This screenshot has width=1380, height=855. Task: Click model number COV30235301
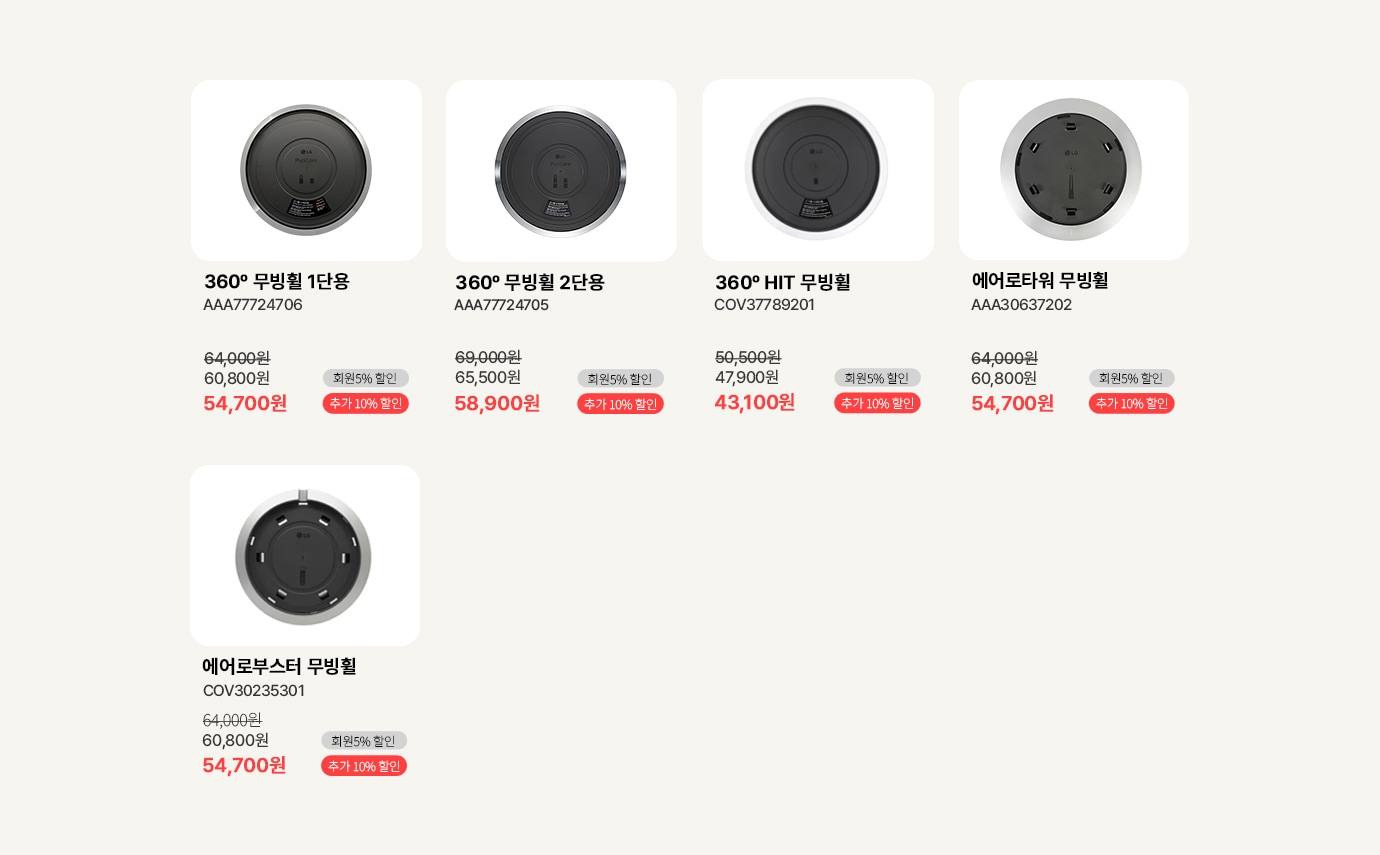(254, 691)
